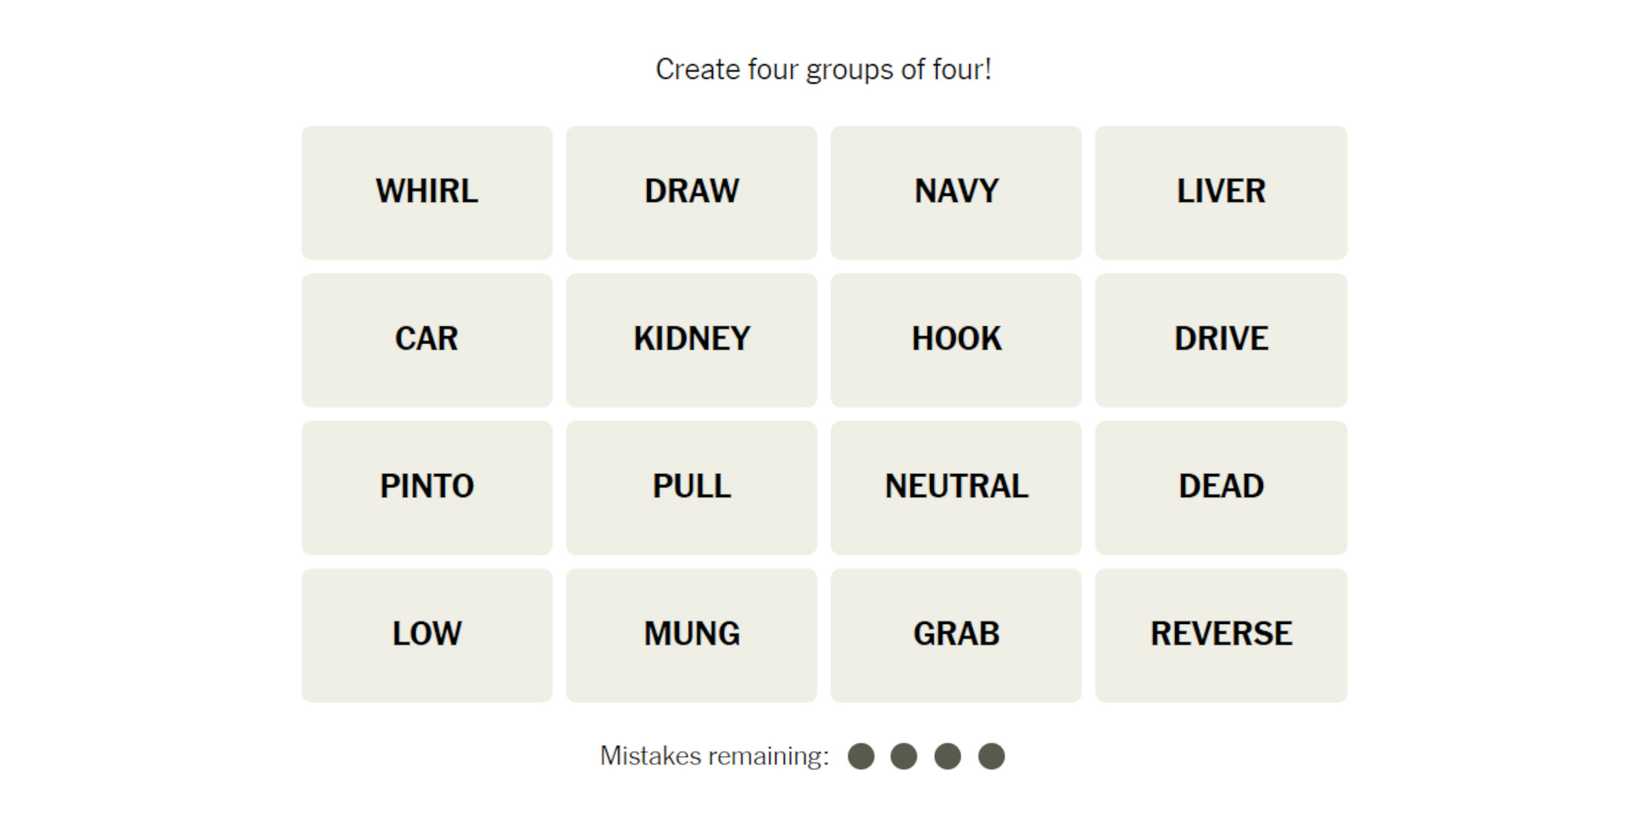The width and height of the screenshot is (1650, 825).
Task: Select the WHIRL word tile
Action: click(426, 192)
